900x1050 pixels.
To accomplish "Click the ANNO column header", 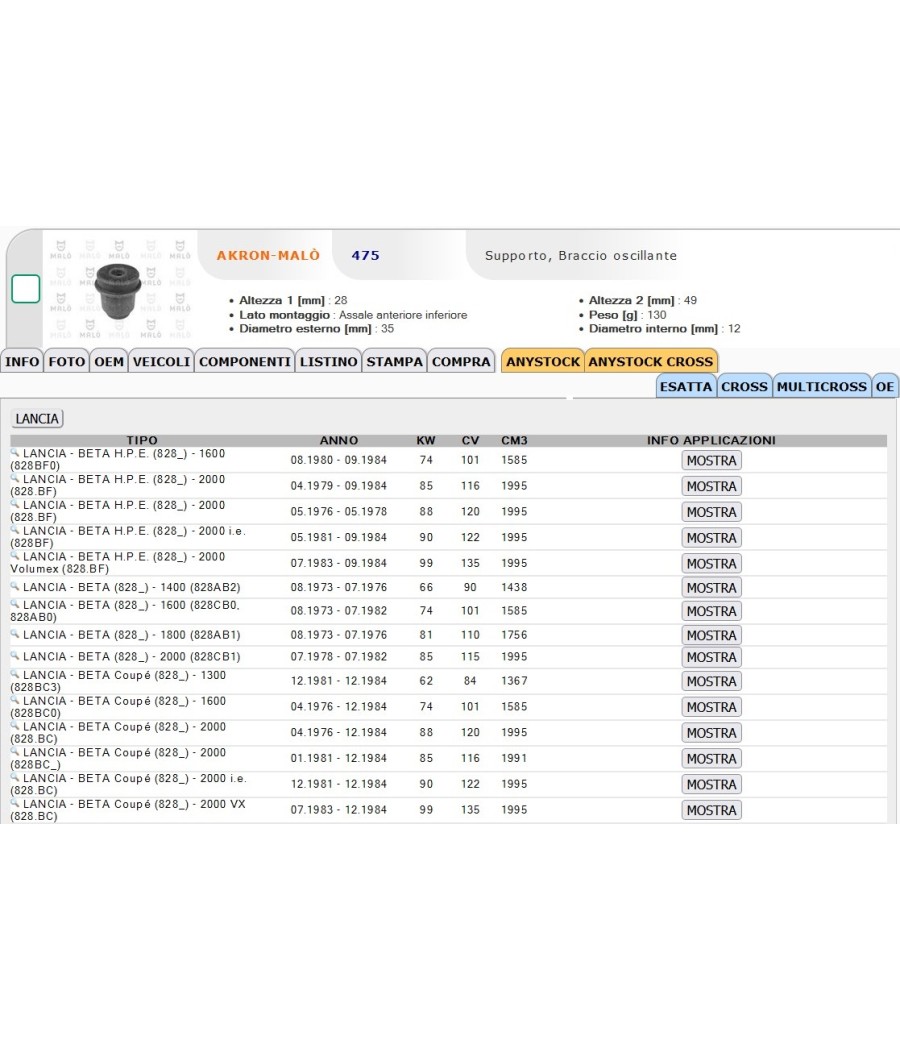I will pyautogui.click(x=339, y=441).
